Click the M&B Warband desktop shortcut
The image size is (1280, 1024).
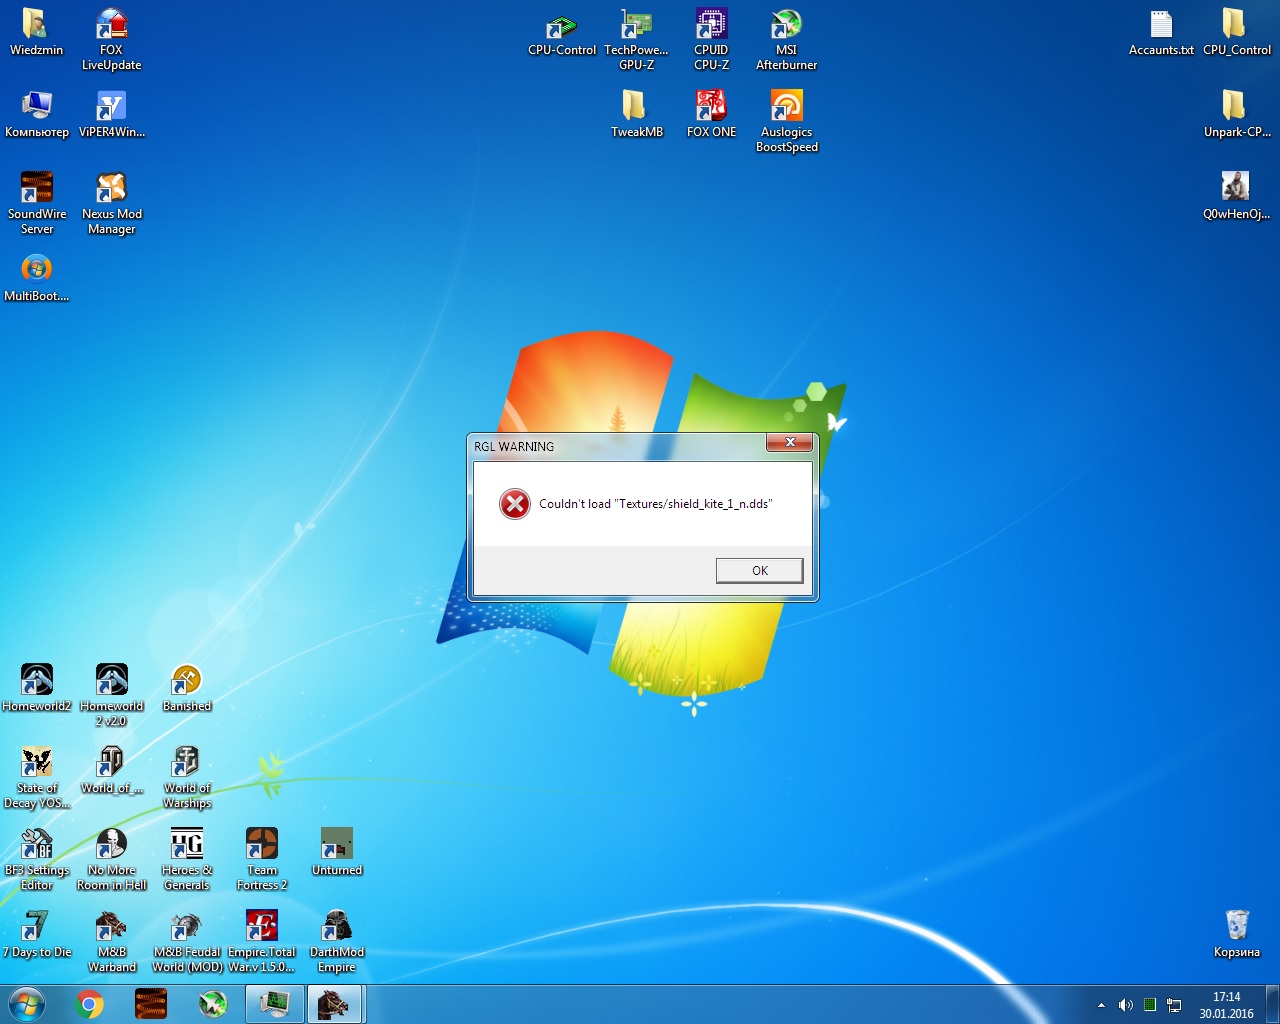pyautogui.click(x=111, y=928)
